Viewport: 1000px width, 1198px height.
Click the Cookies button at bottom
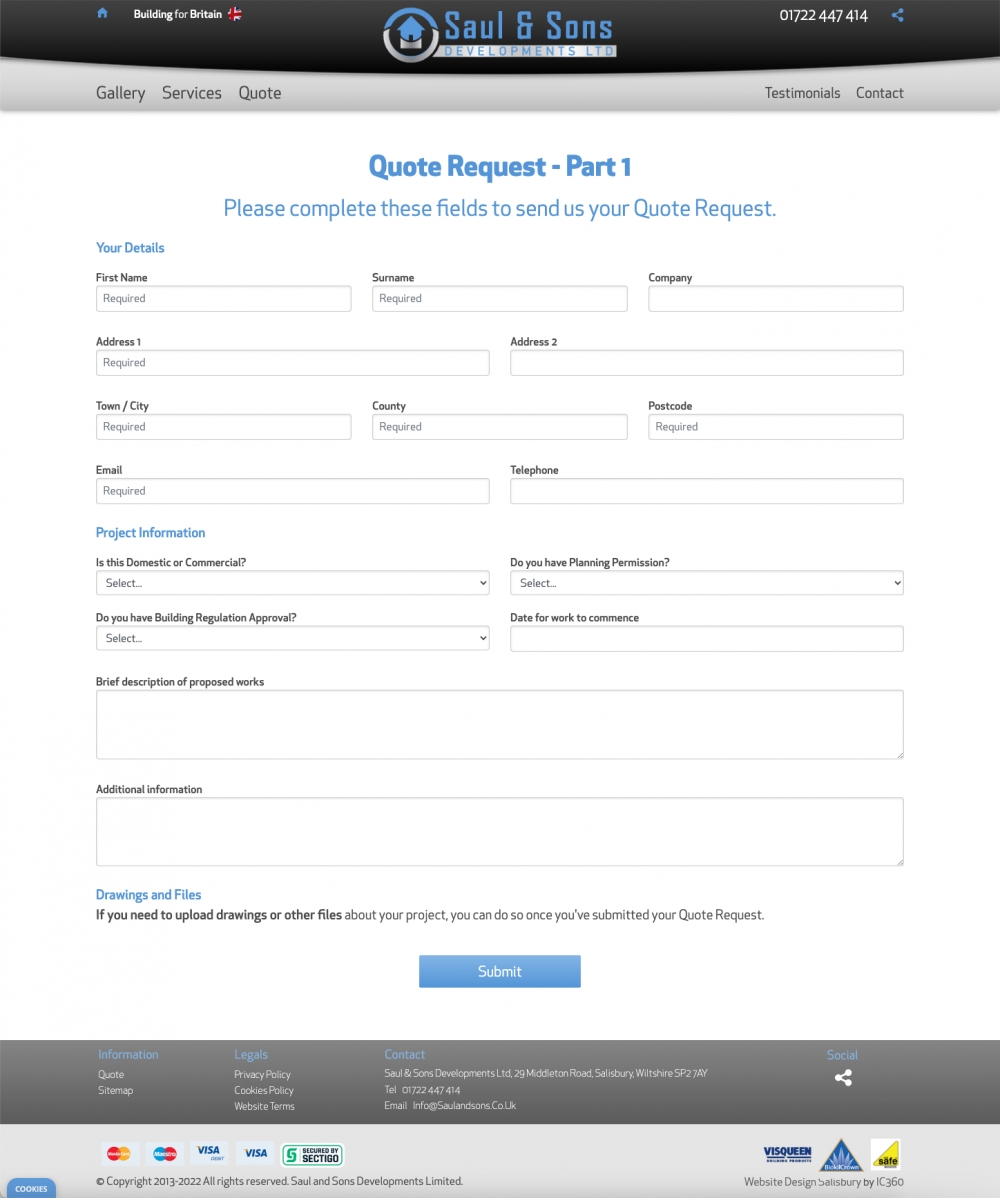pos(31,1189)
